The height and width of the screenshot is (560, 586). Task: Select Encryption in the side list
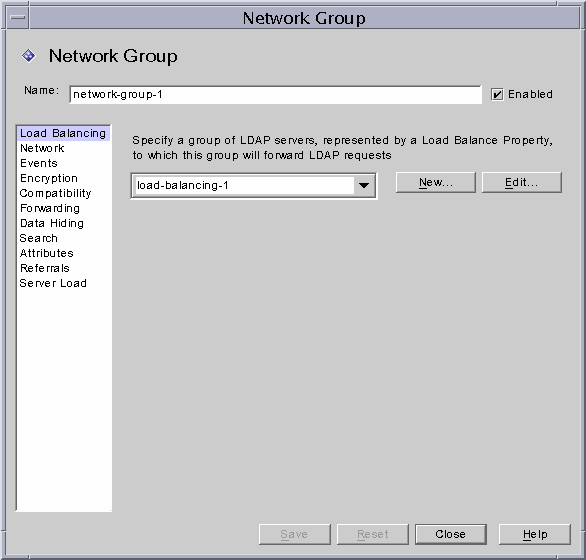tap(64, 178)
